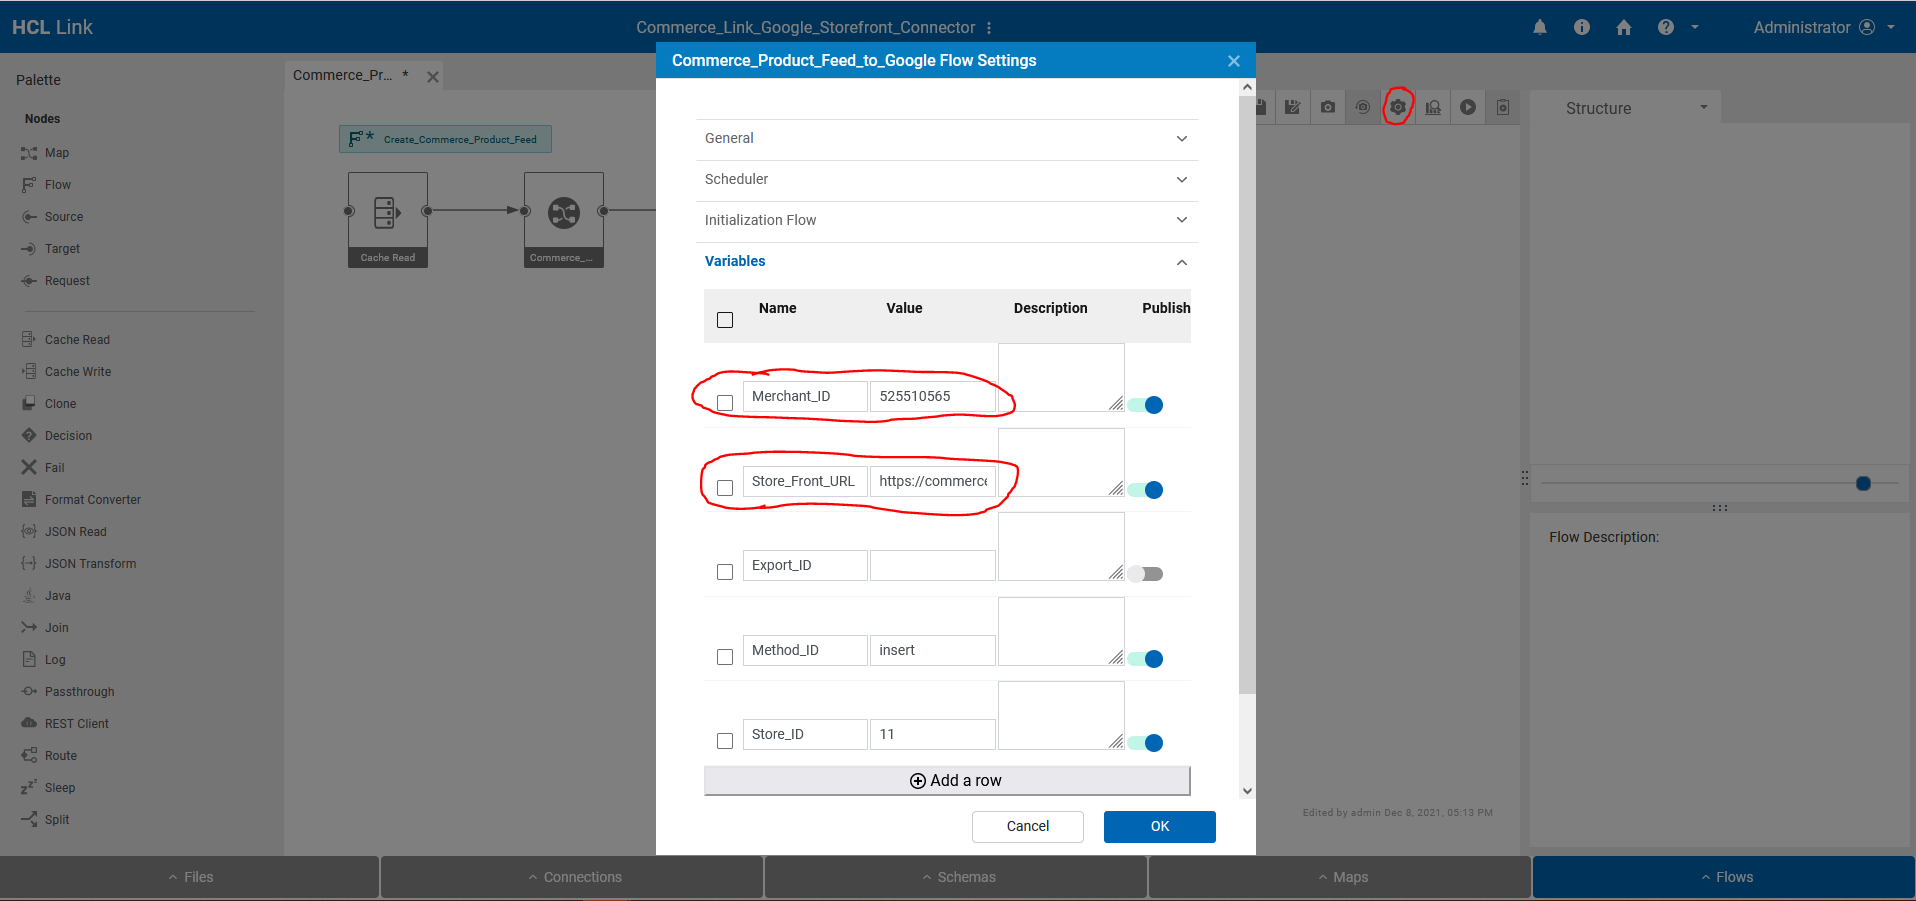Pick the REST Client node in palette
1916x901 pixels.
pyautogui.click(x=65, y=724)
